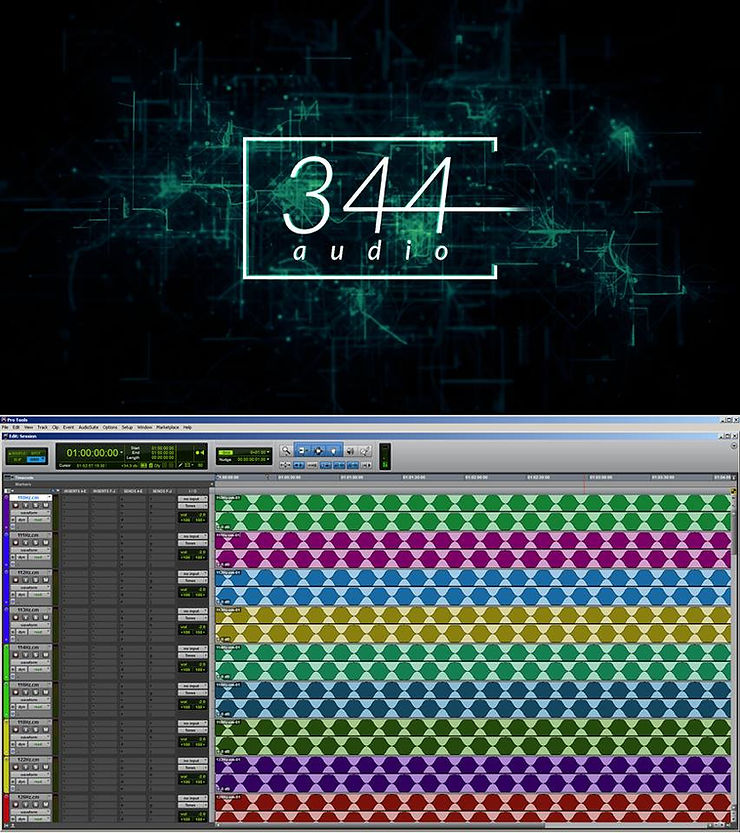Open waveform view selector on 111Hz magenta track
740x833 pixels.
point(31,550)
